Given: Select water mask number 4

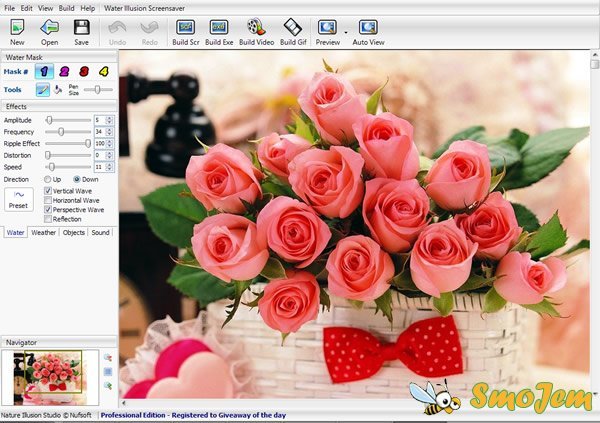Looking at the screenshot, I should point(103,71).
